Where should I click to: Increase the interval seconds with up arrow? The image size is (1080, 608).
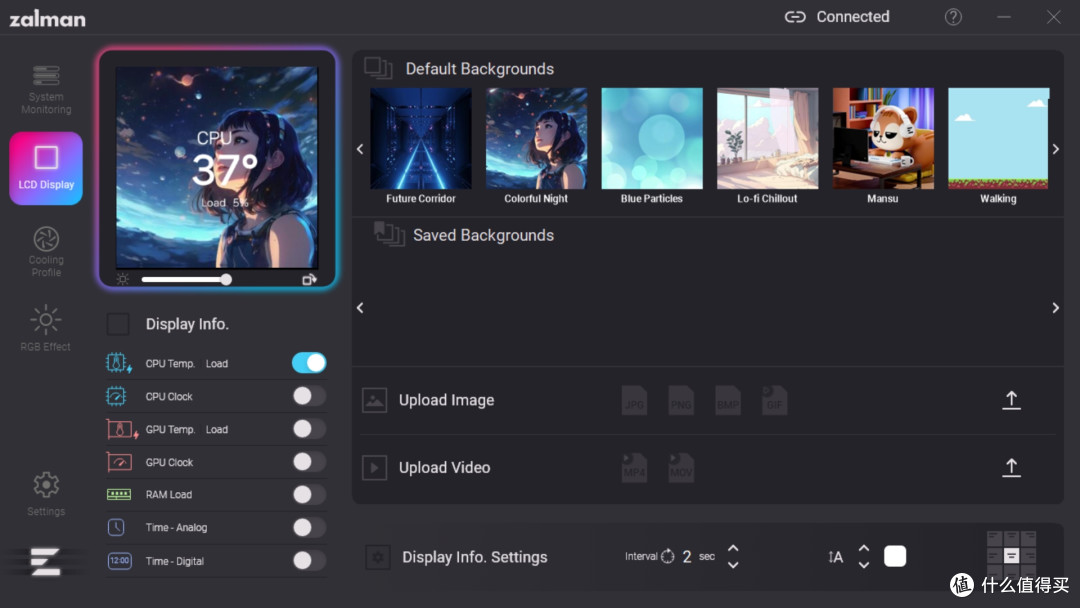click(734, 549)
